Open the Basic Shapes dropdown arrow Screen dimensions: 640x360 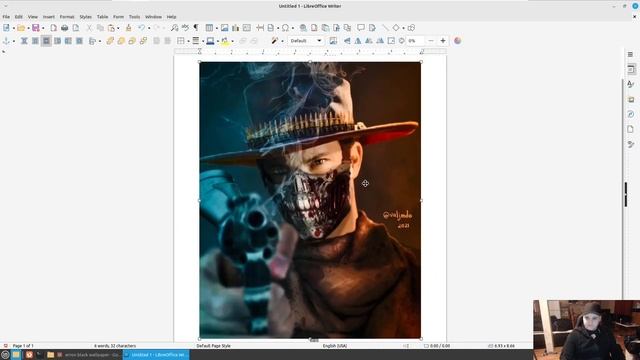pyautogui.click(x=403, y=28)
